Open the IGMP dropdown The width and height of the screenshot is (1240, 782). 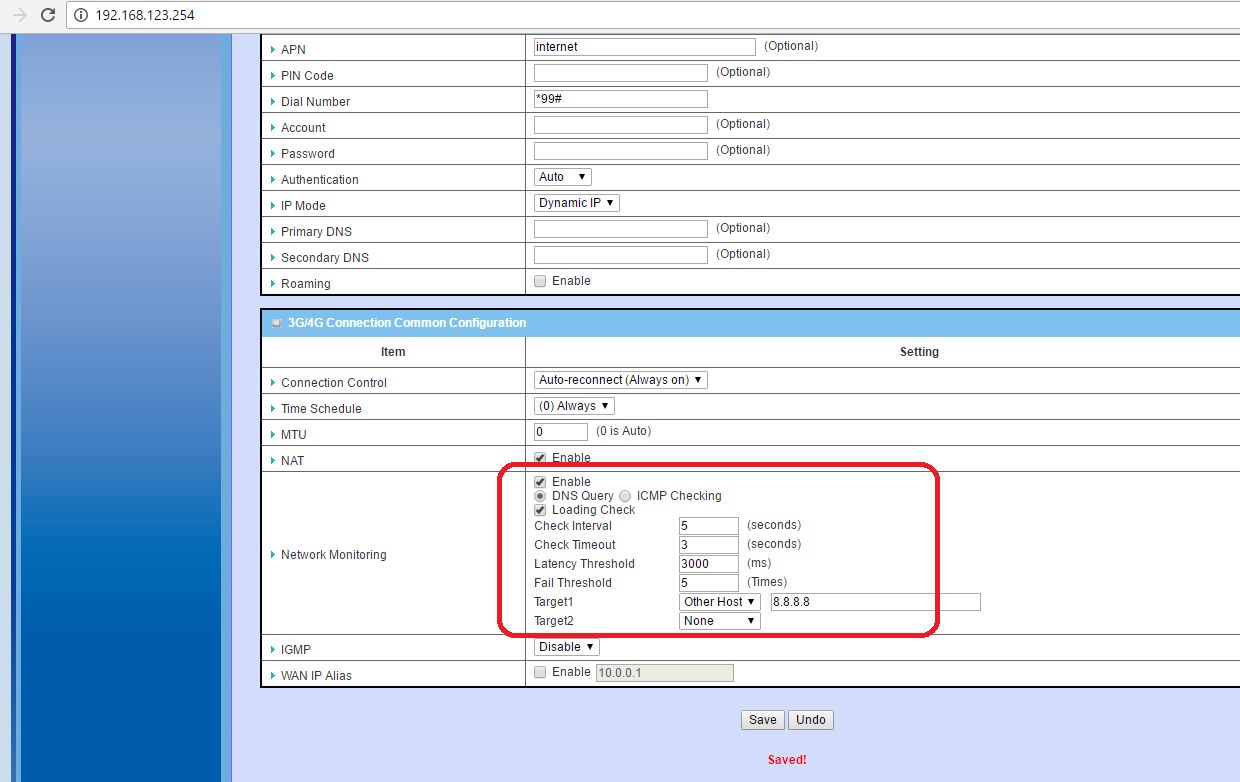(566, 647)
